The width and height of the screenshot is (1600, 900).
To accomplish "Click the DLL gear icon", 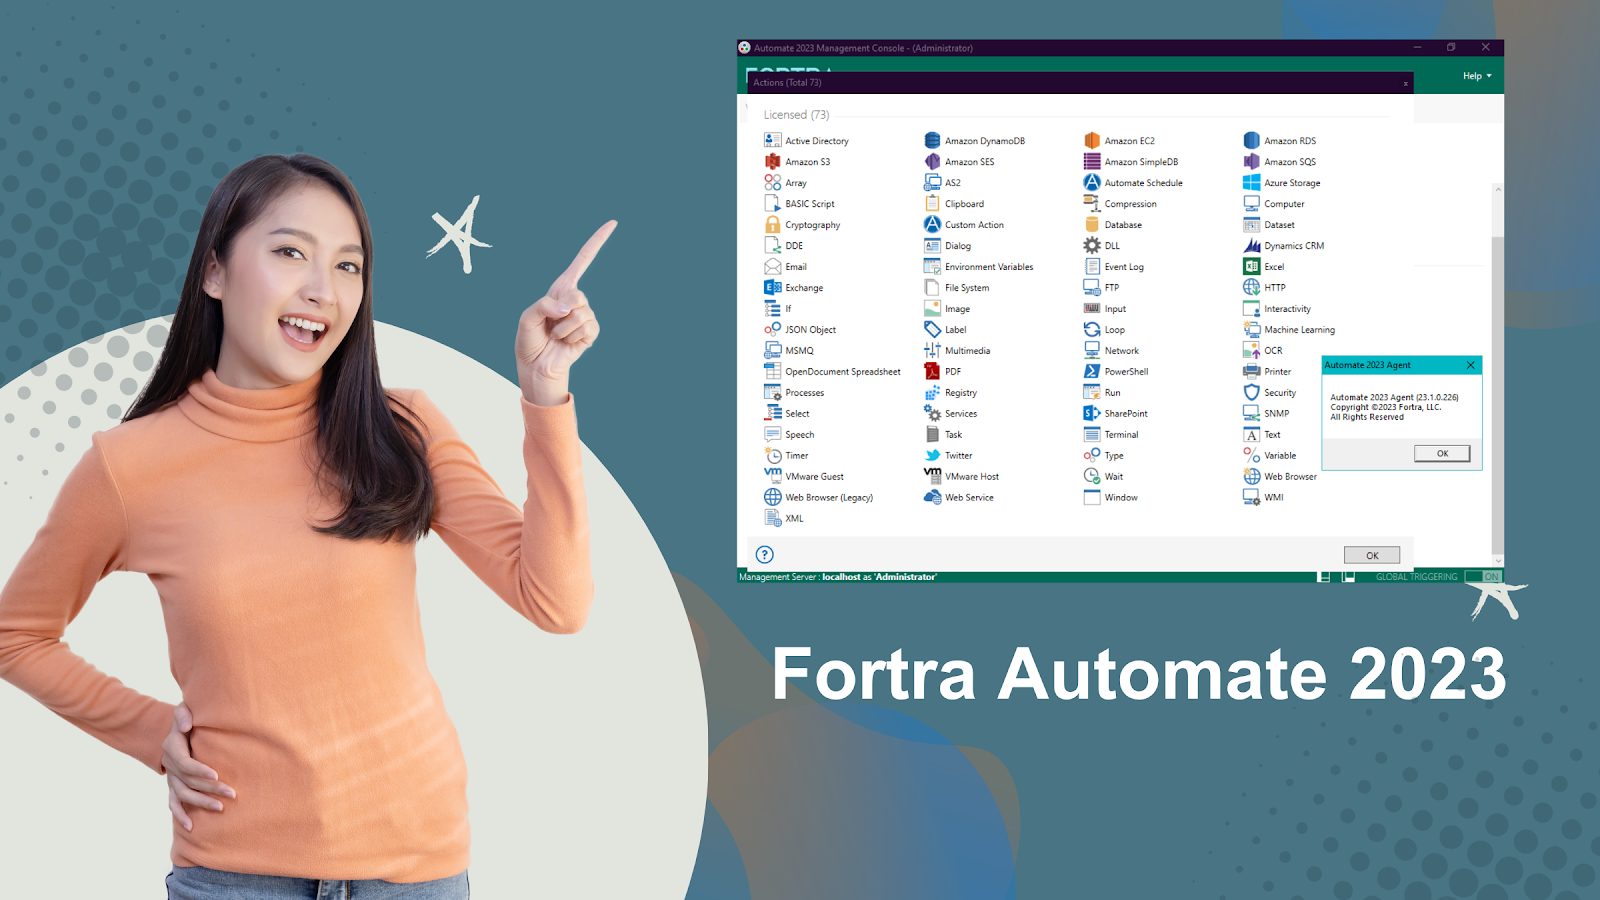I will pos(1092,246).
